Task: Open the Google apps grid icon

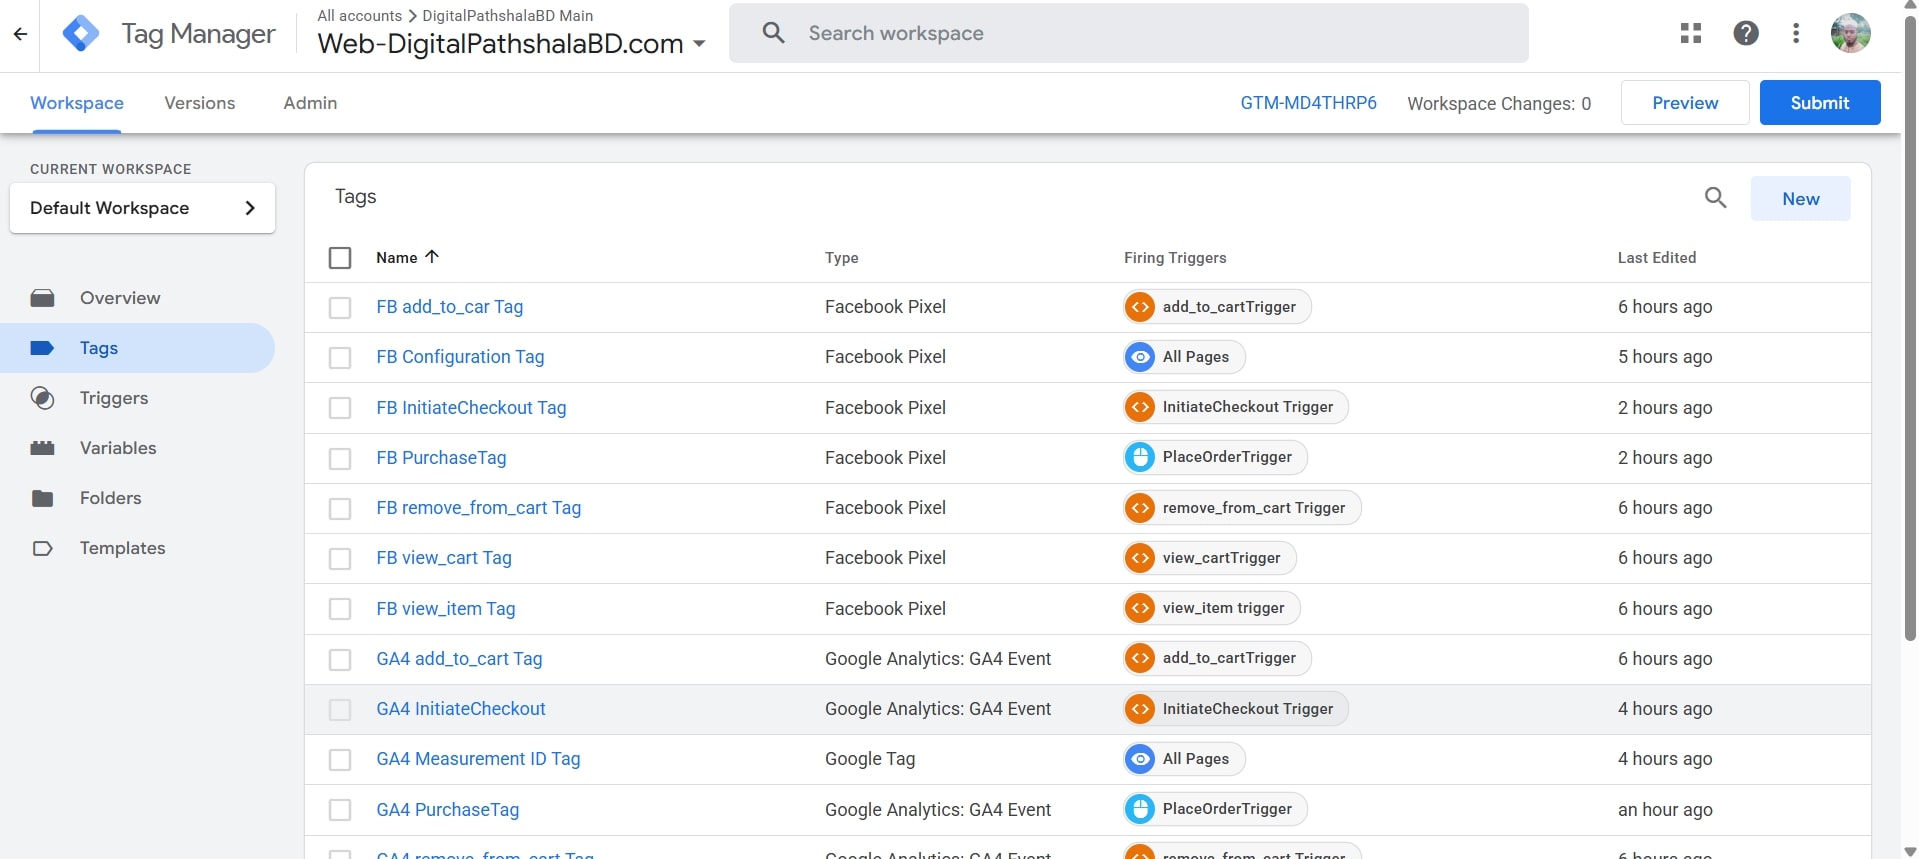Action: point(1691,33)
